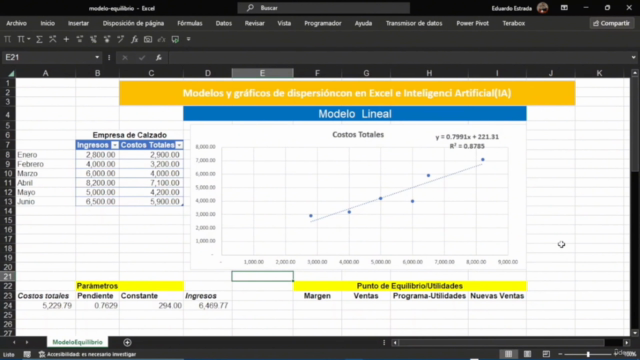This screenshot has width=640, height=360.
Task: Click the camera screenshot icon in quick toolbar
Action: [148, 39]
